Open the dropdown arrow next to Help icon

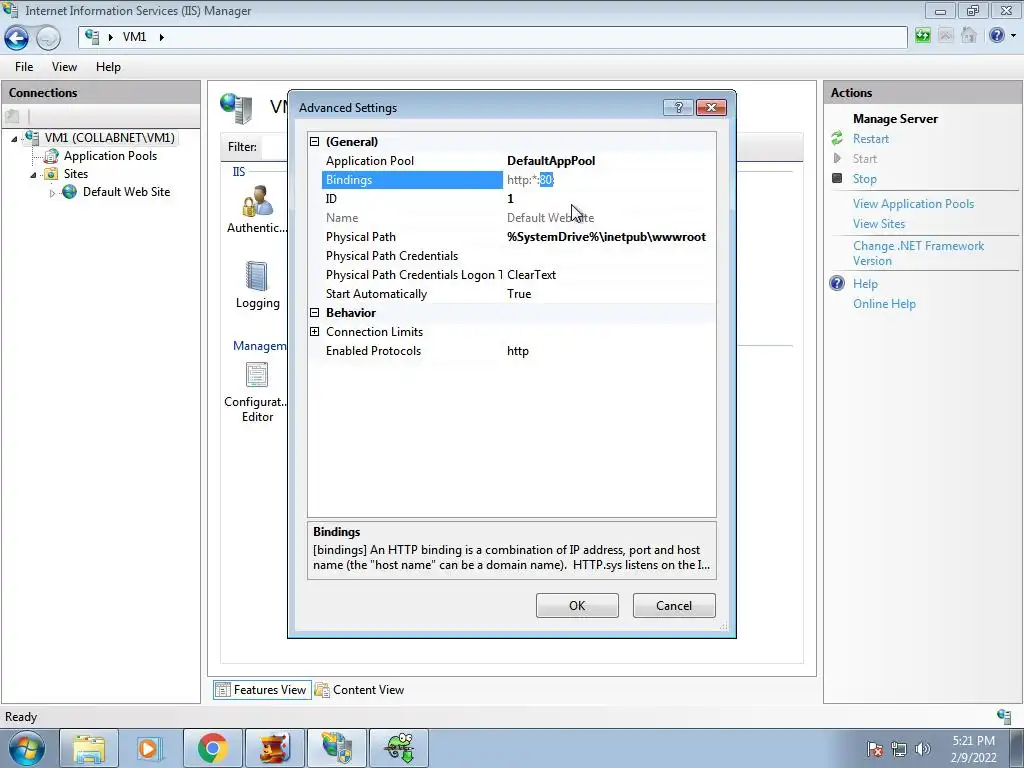click(x=1014, y=36)
